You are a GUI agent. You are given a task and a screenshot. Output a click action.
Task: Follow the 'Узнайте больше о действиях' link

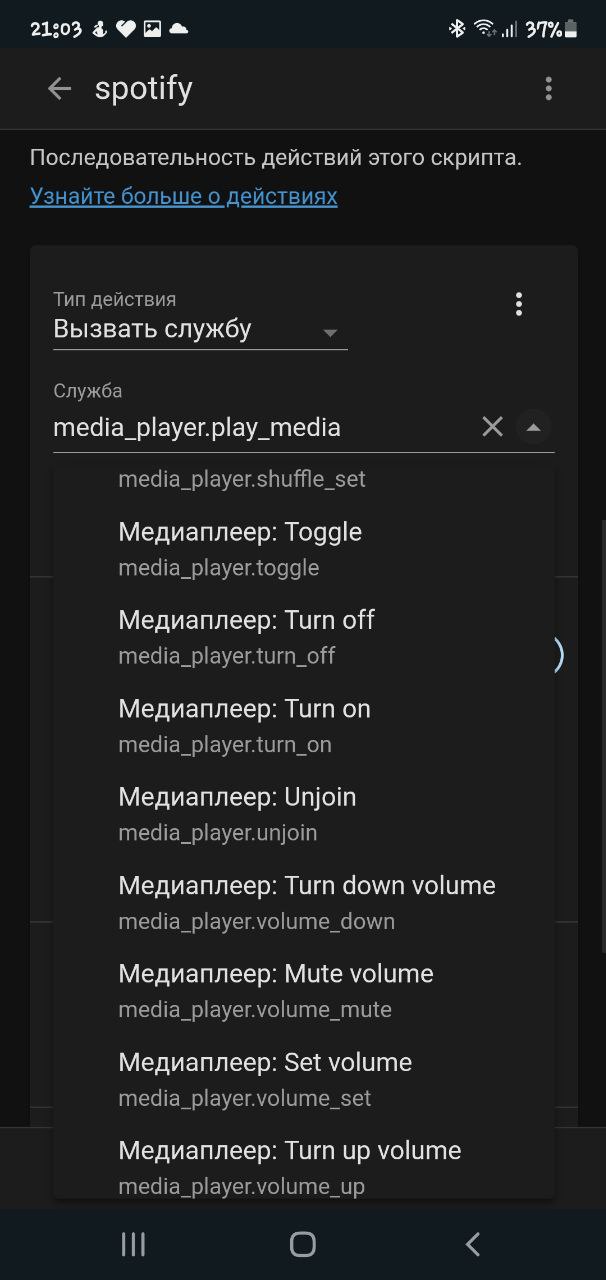click(x=184, y=196)
